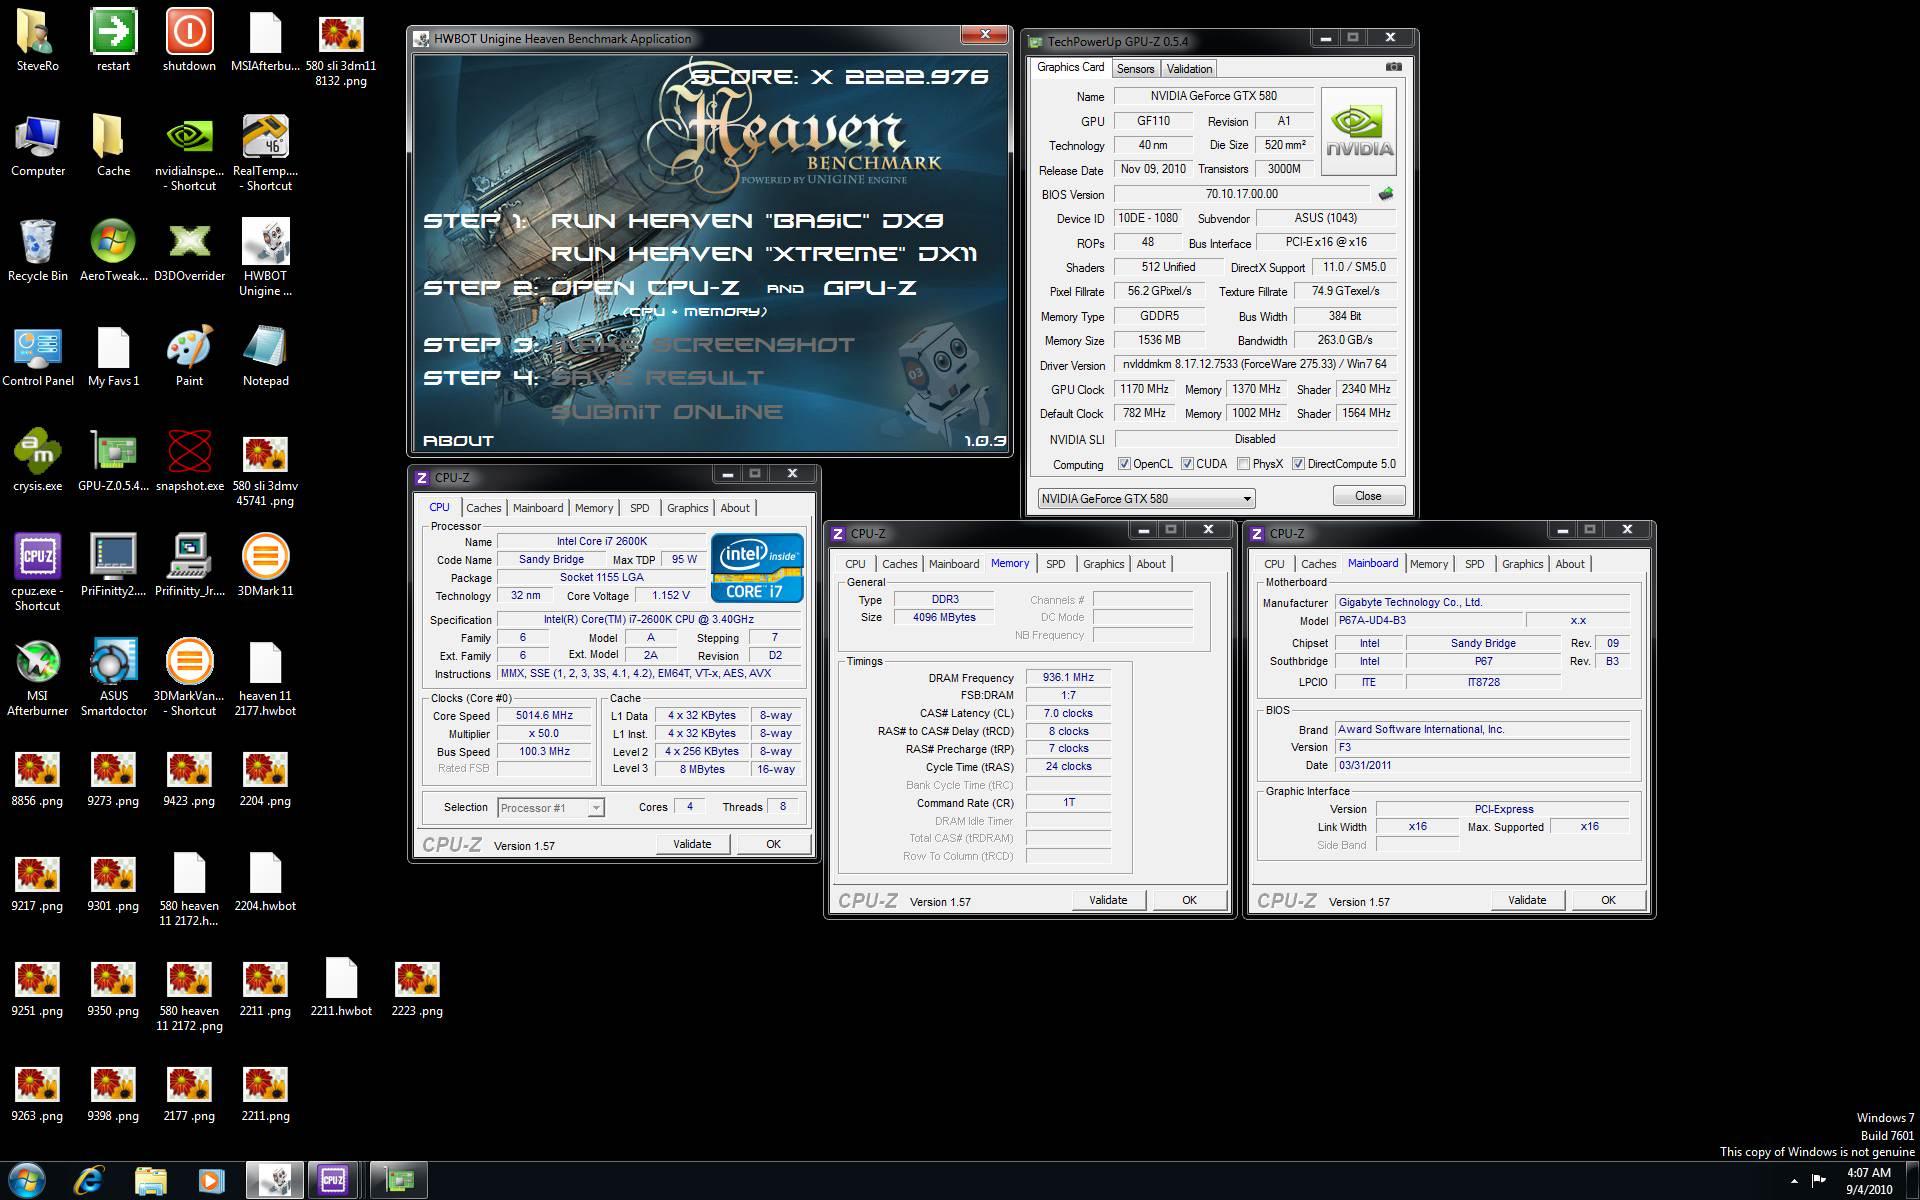Open 3DMarkVantage shortcut icon
Screen dimensions: 1920x1200
coord(189,662)
